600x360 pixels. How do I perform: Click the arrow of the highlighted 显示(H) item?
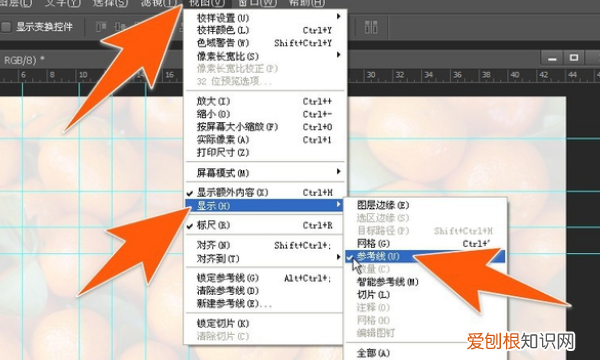pos(339,205)
